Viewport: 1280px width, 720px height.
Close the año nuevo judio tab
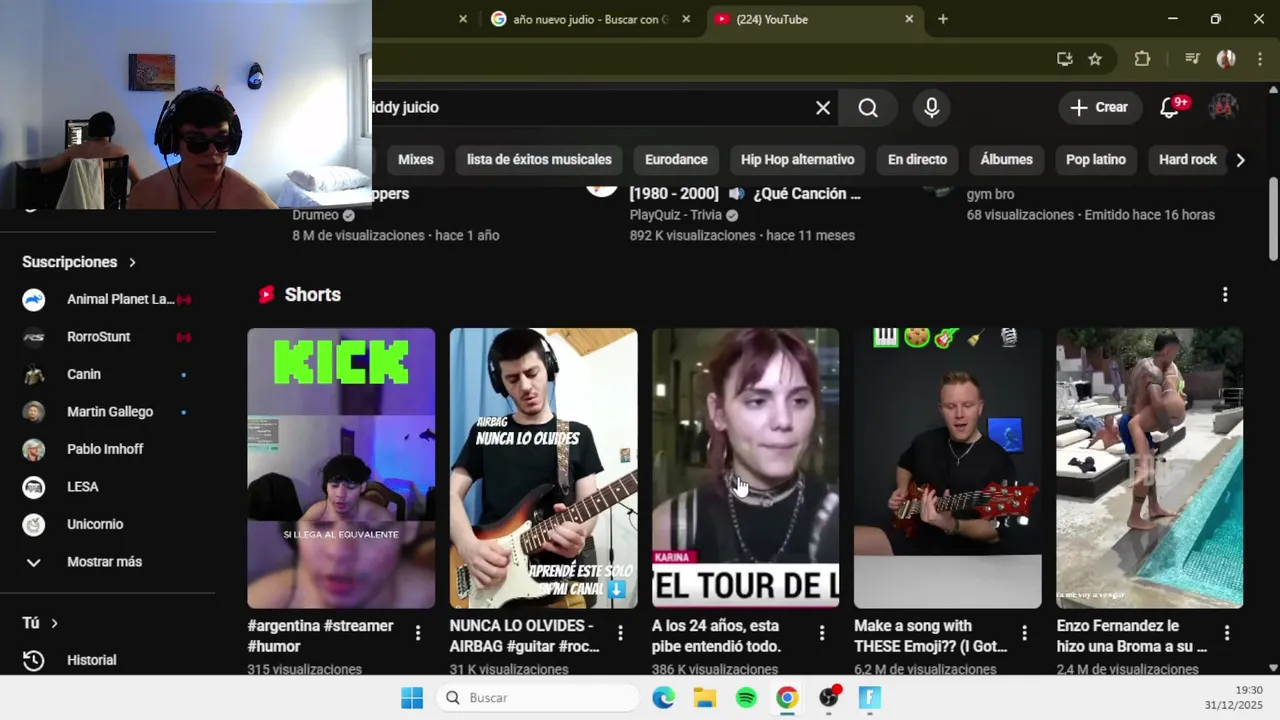[686, 19]
